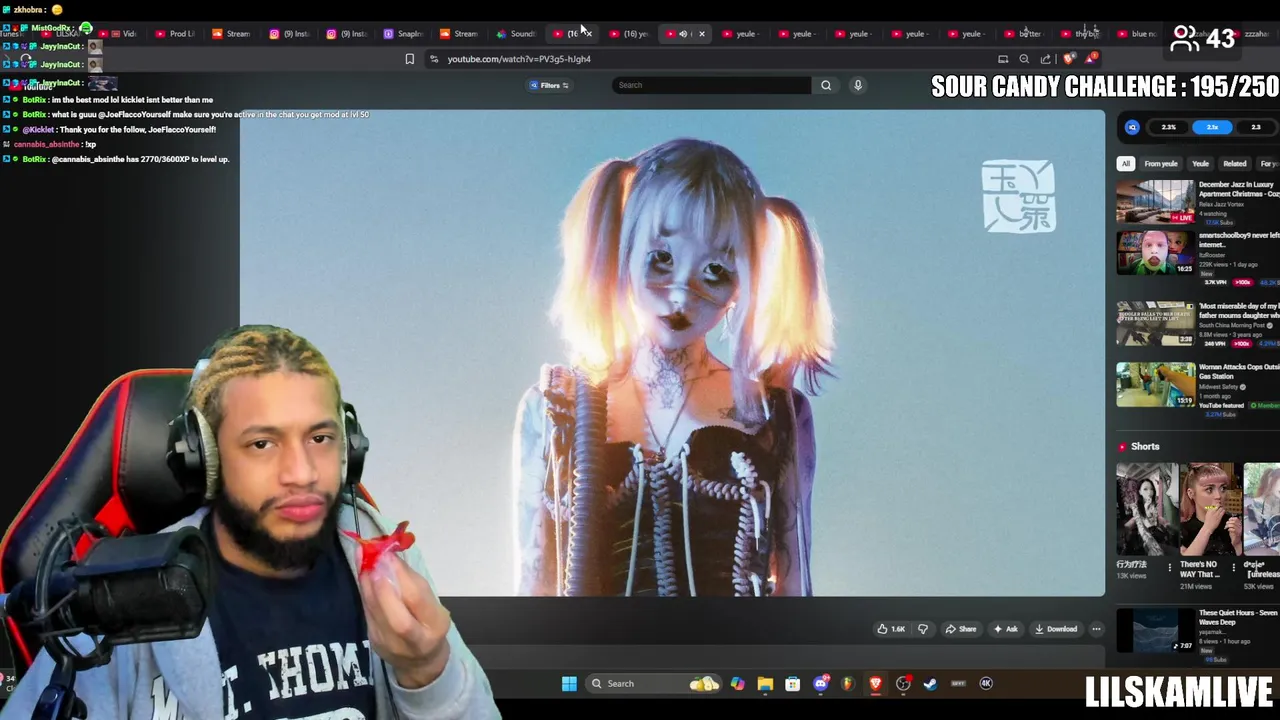Open options for first Short
Viewport: 1280px width, 720px height.
[x=1169, y=568]
